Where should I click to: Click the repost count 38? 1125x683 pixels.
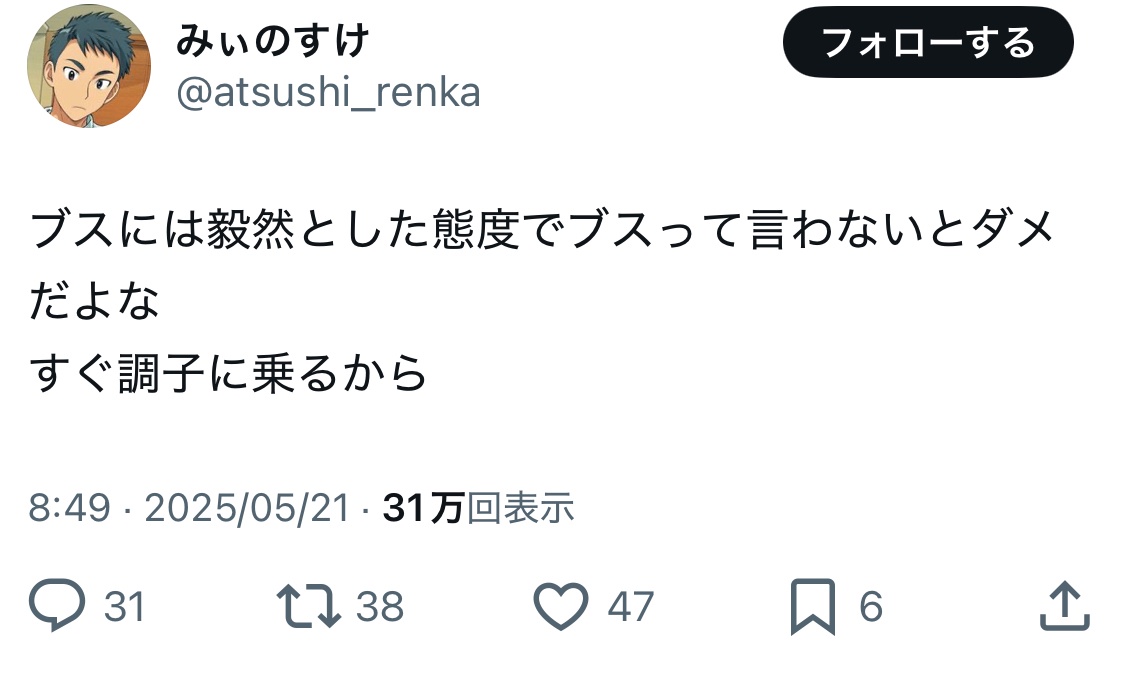[x=380, y=607]
